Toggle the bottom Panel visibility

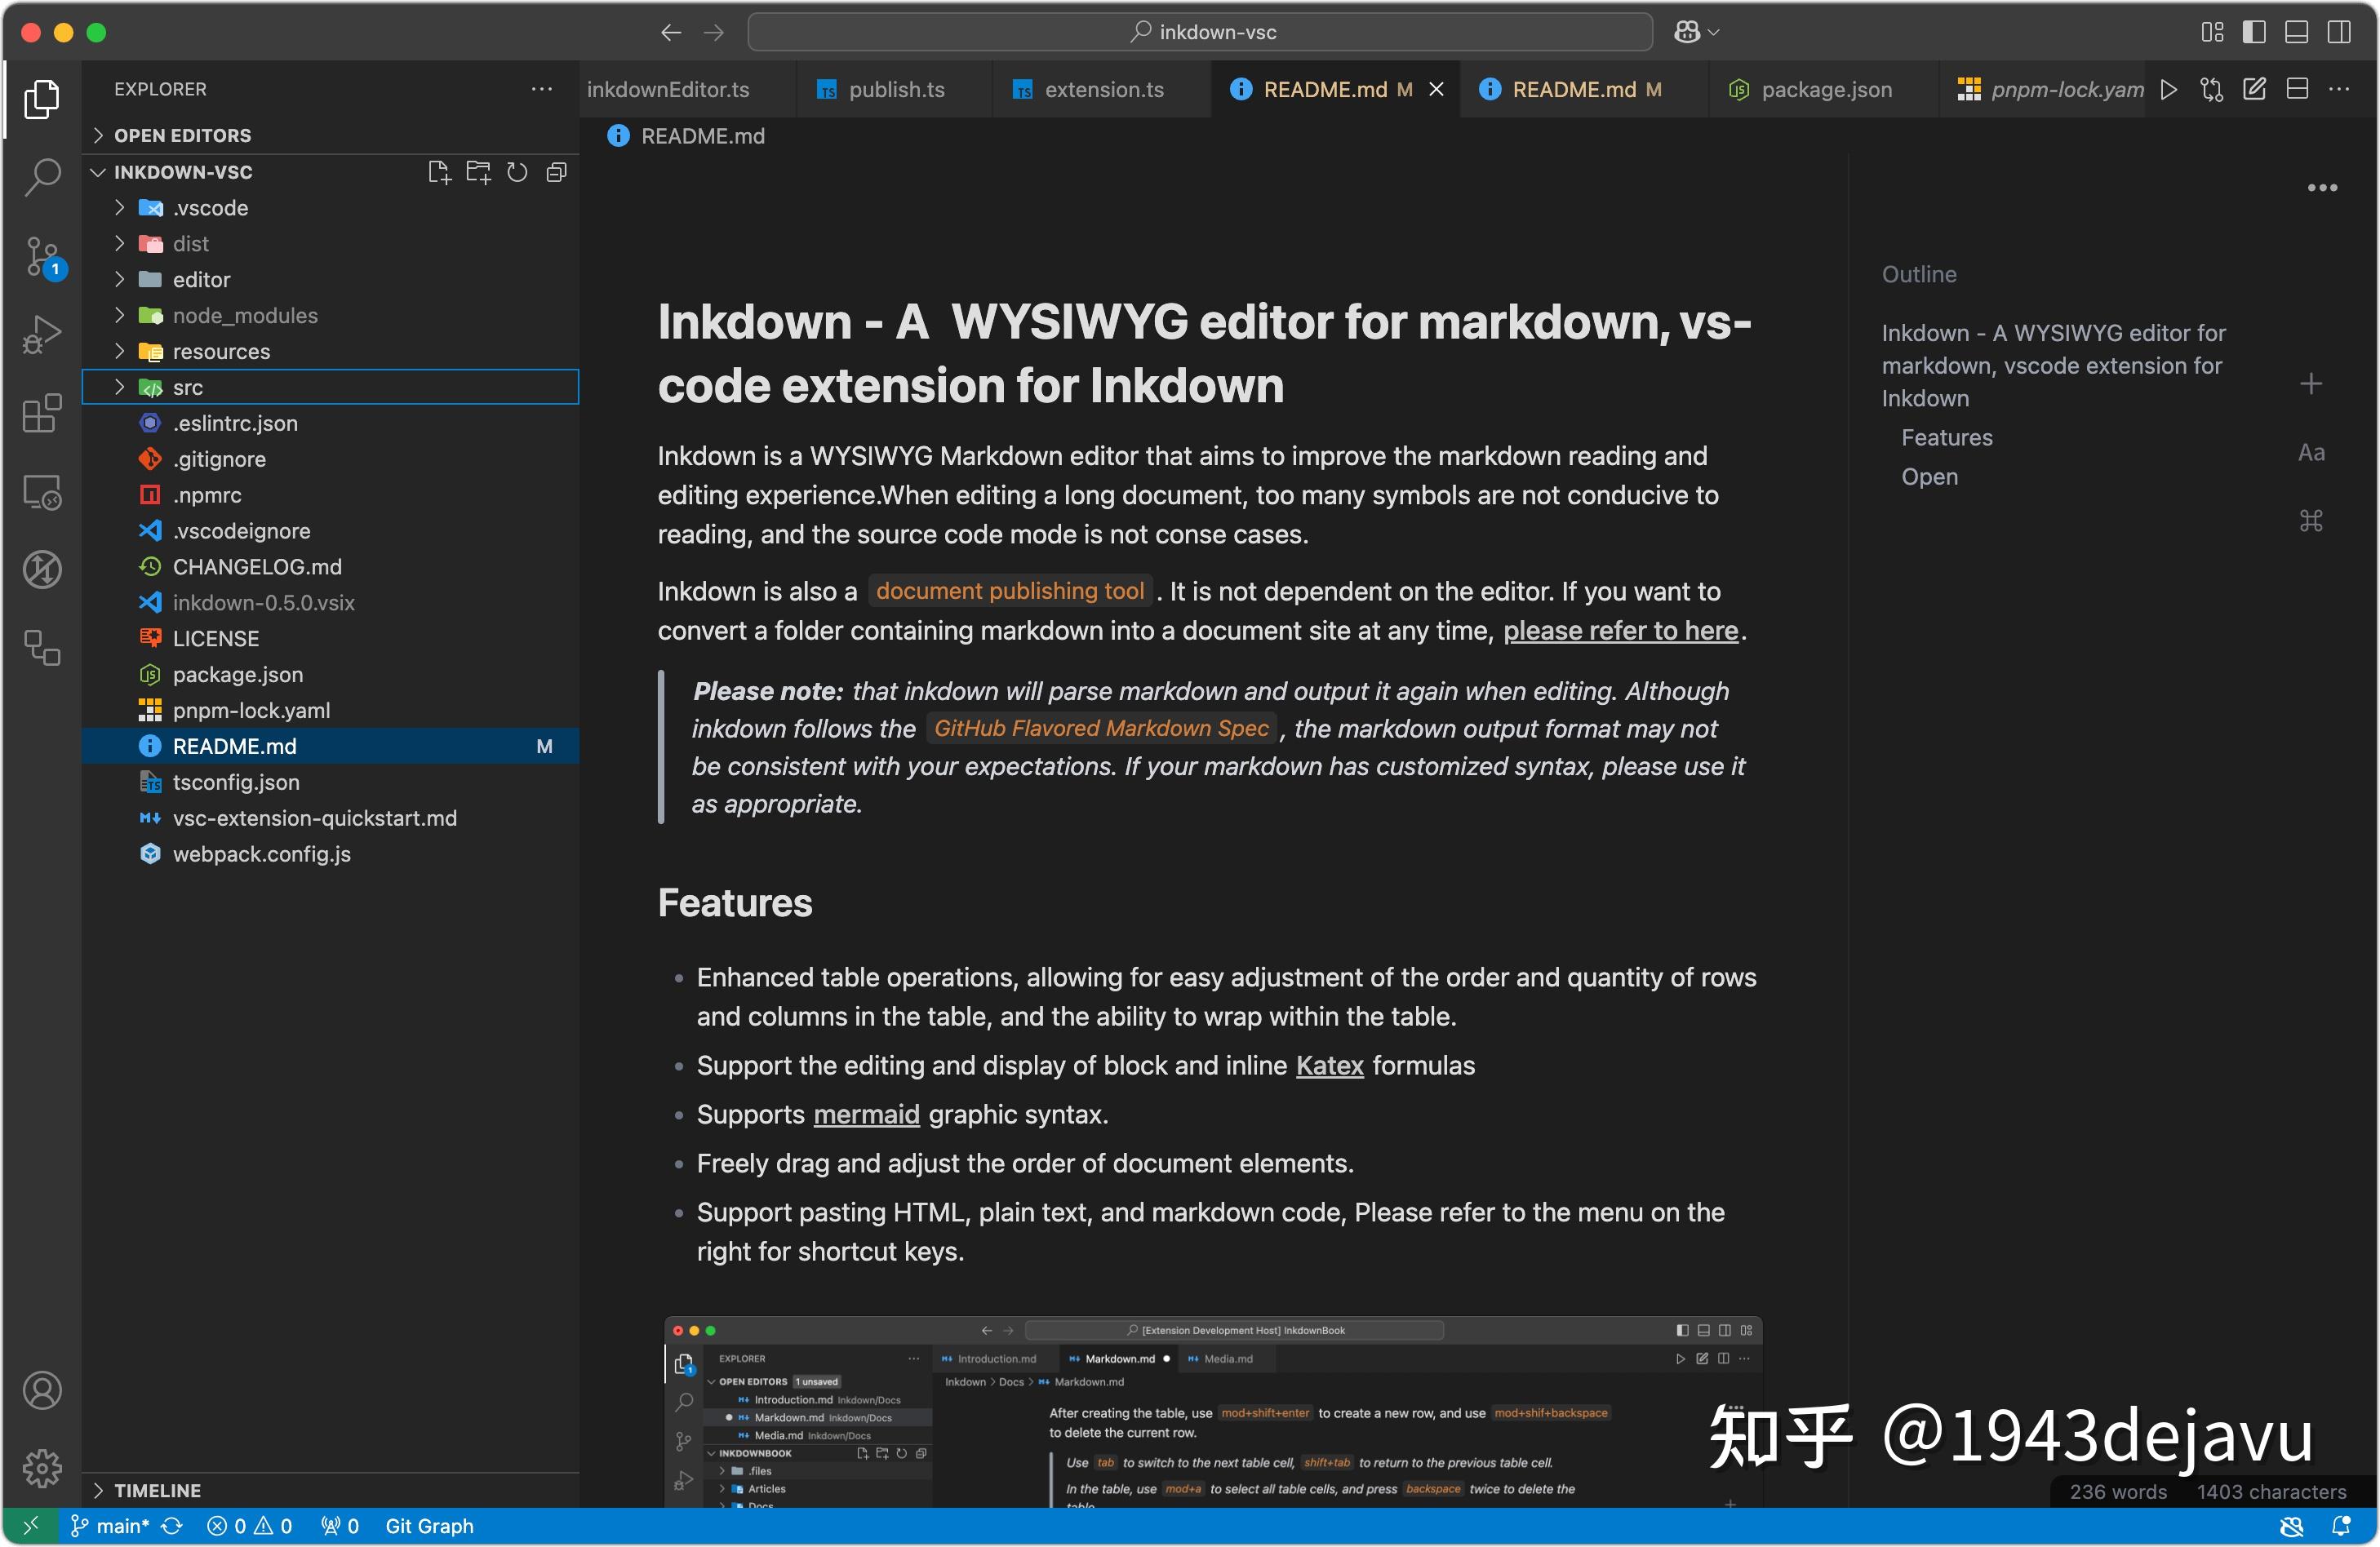[2295, 31]
